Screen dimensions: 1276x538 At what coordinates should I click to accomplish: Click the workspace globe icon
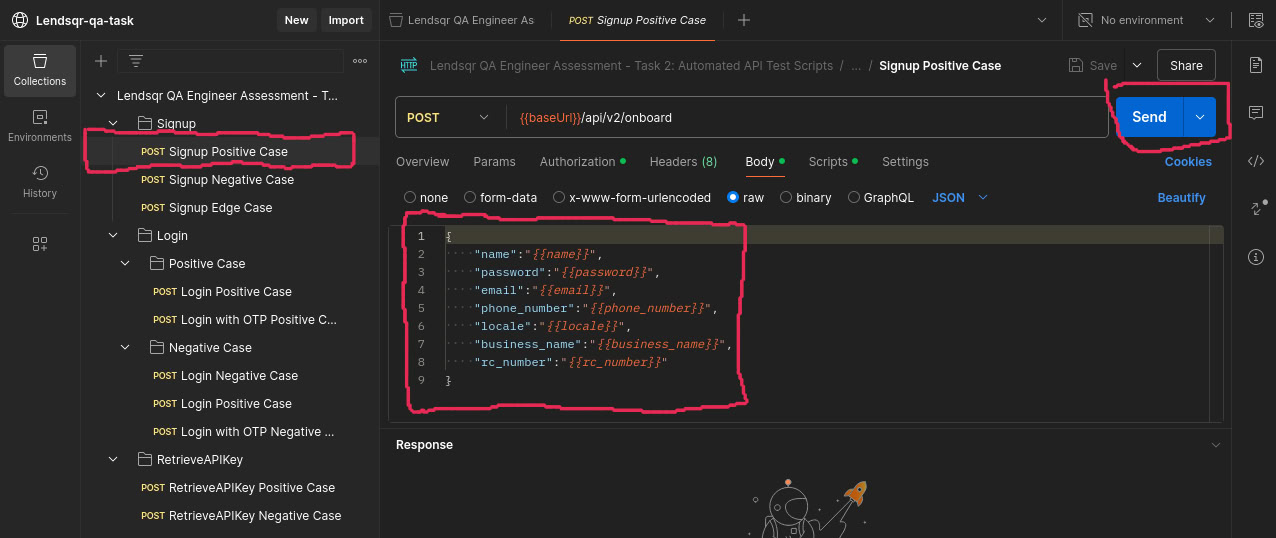[20, 20]
